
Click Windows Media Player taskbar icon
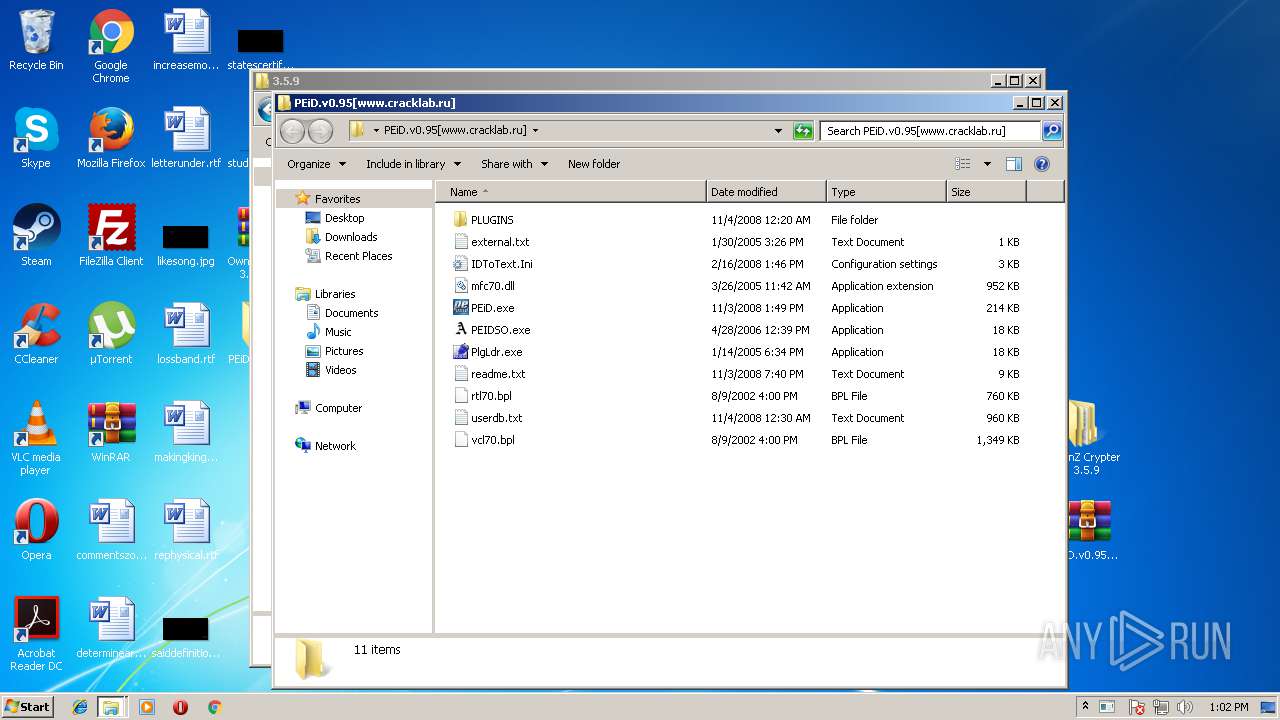(147, 707)
